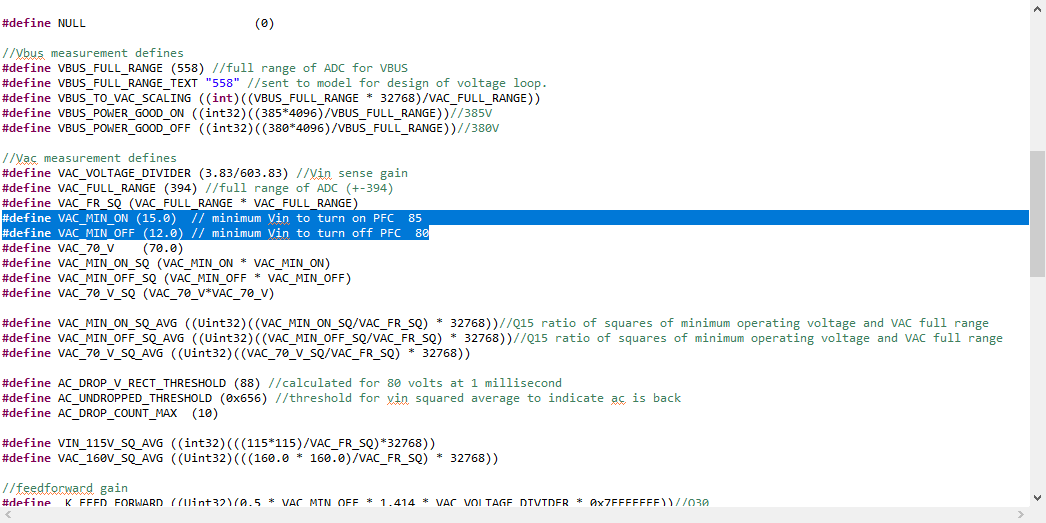Screen dimensions: 1046x523
Task: Click the vertical scrollbar down arrow
Action: pyautogui.click(x=1037, y=498)
